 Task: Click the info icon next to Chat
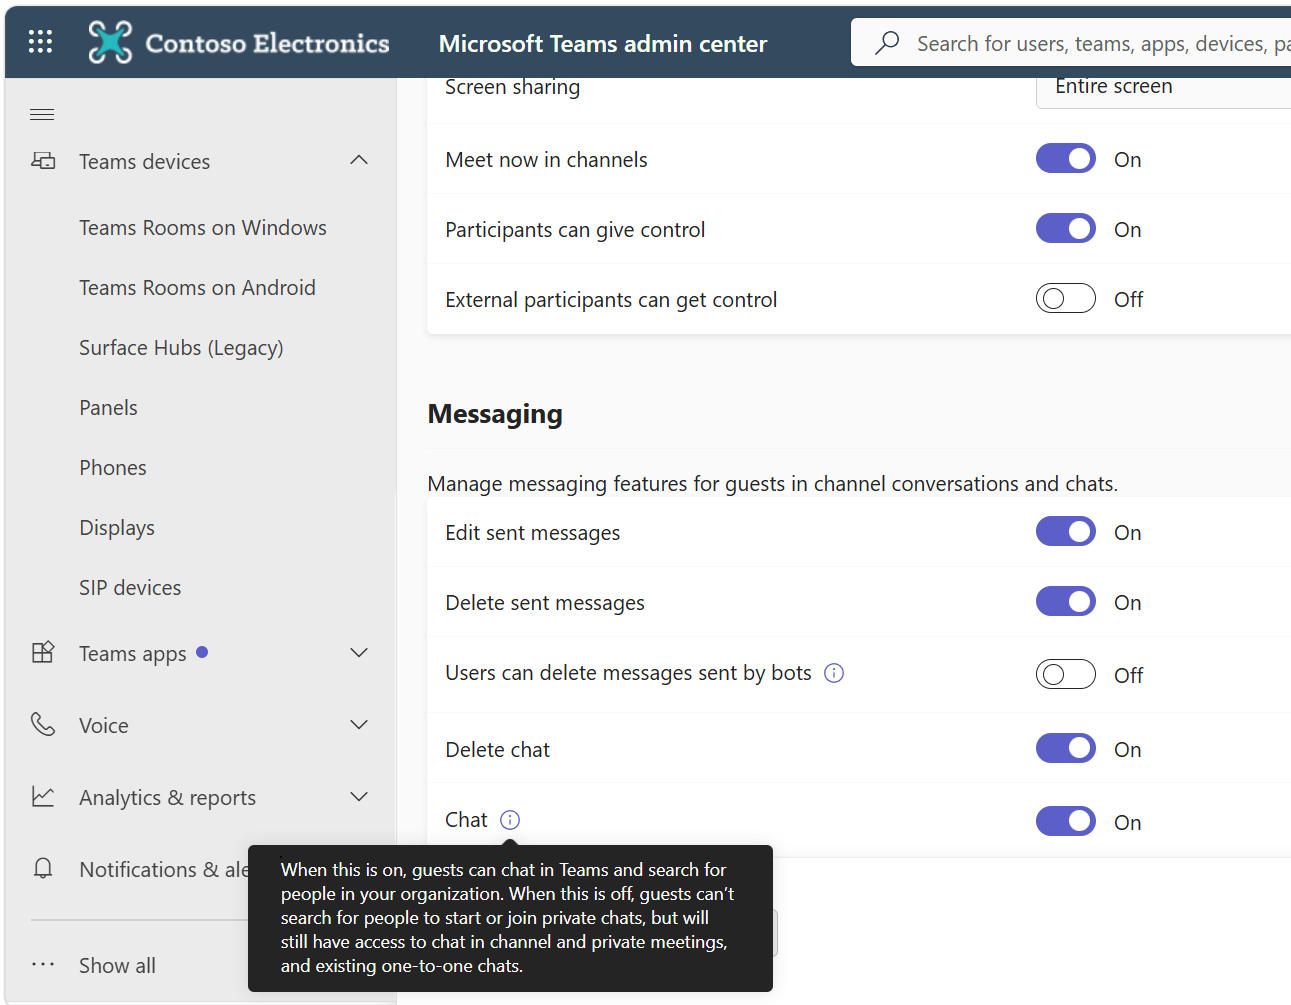point(510,820)
